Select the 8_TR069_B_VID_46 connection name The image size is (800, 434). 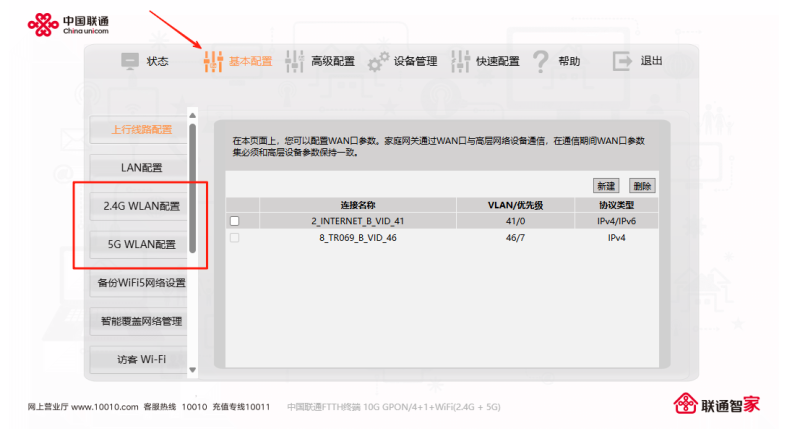tap(358, 238)
